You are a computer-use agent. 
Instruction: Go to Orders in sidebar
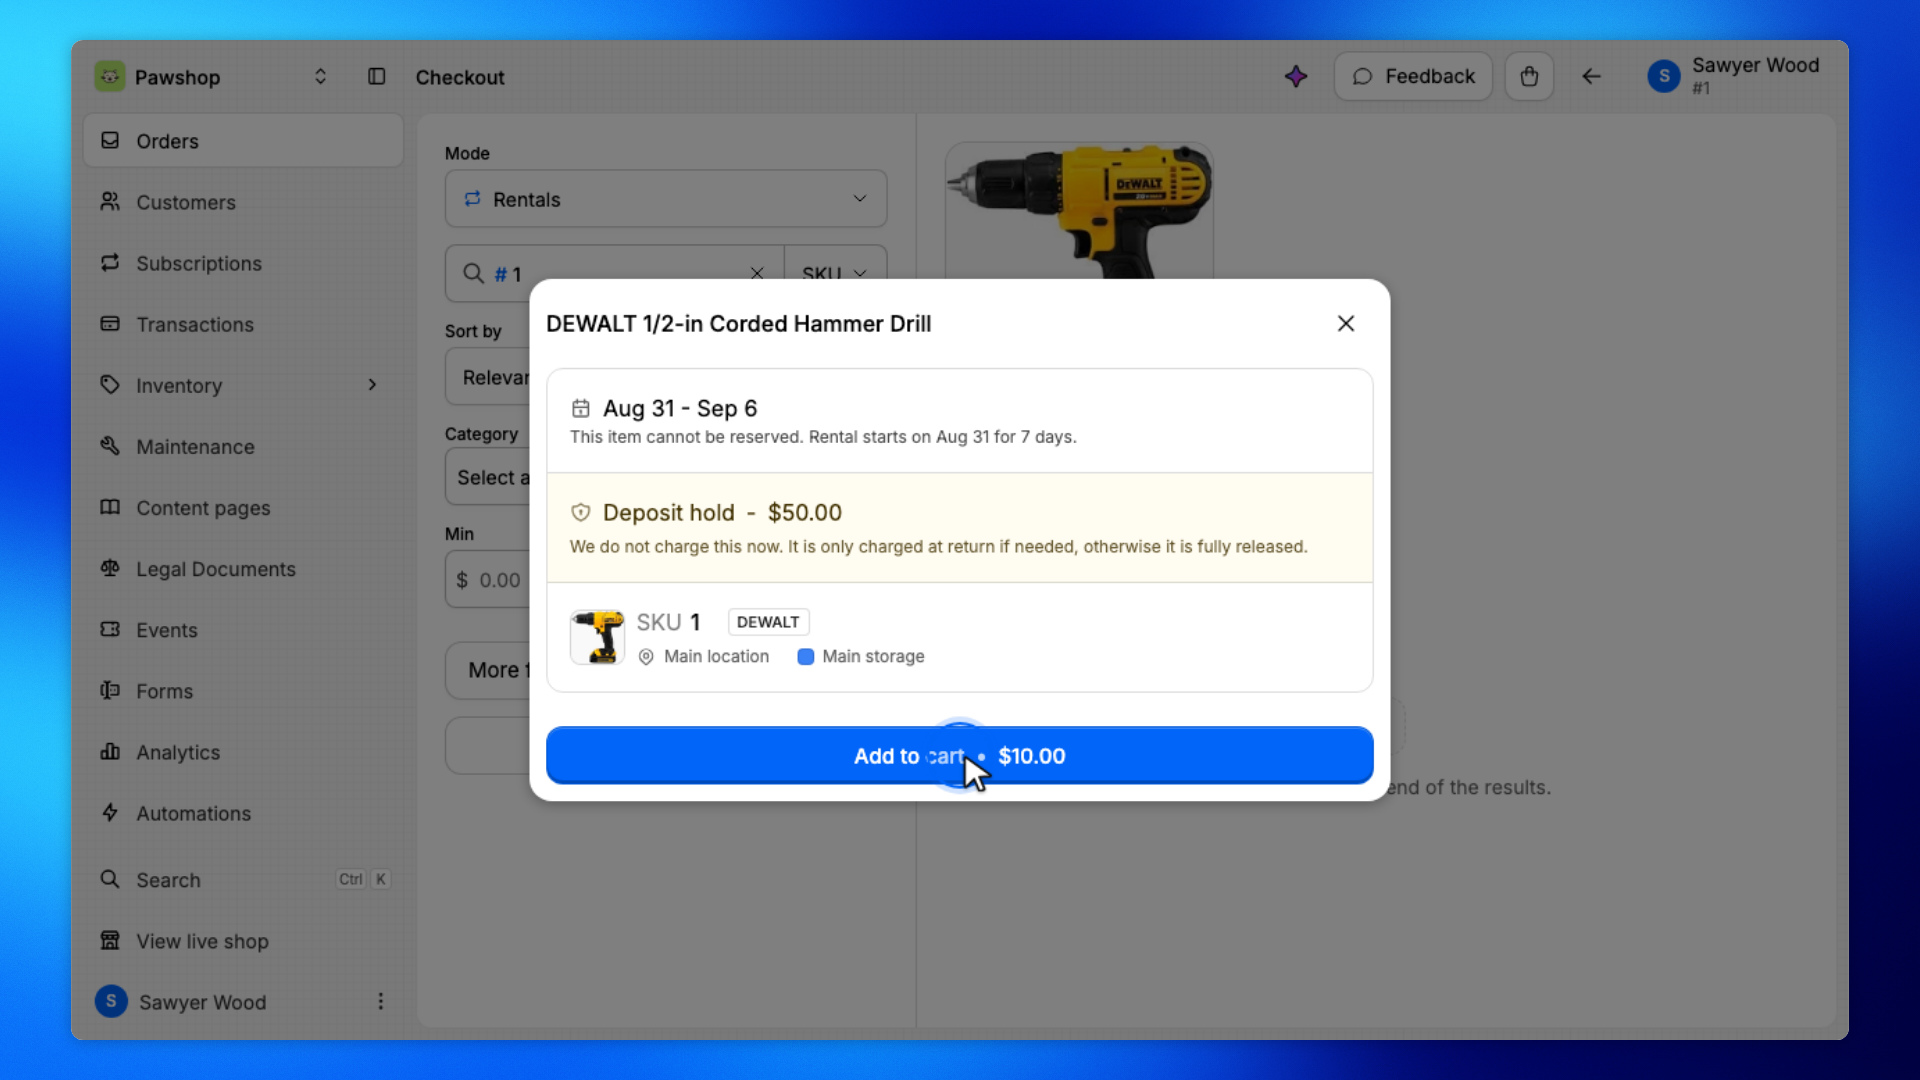tap(243, 141)
